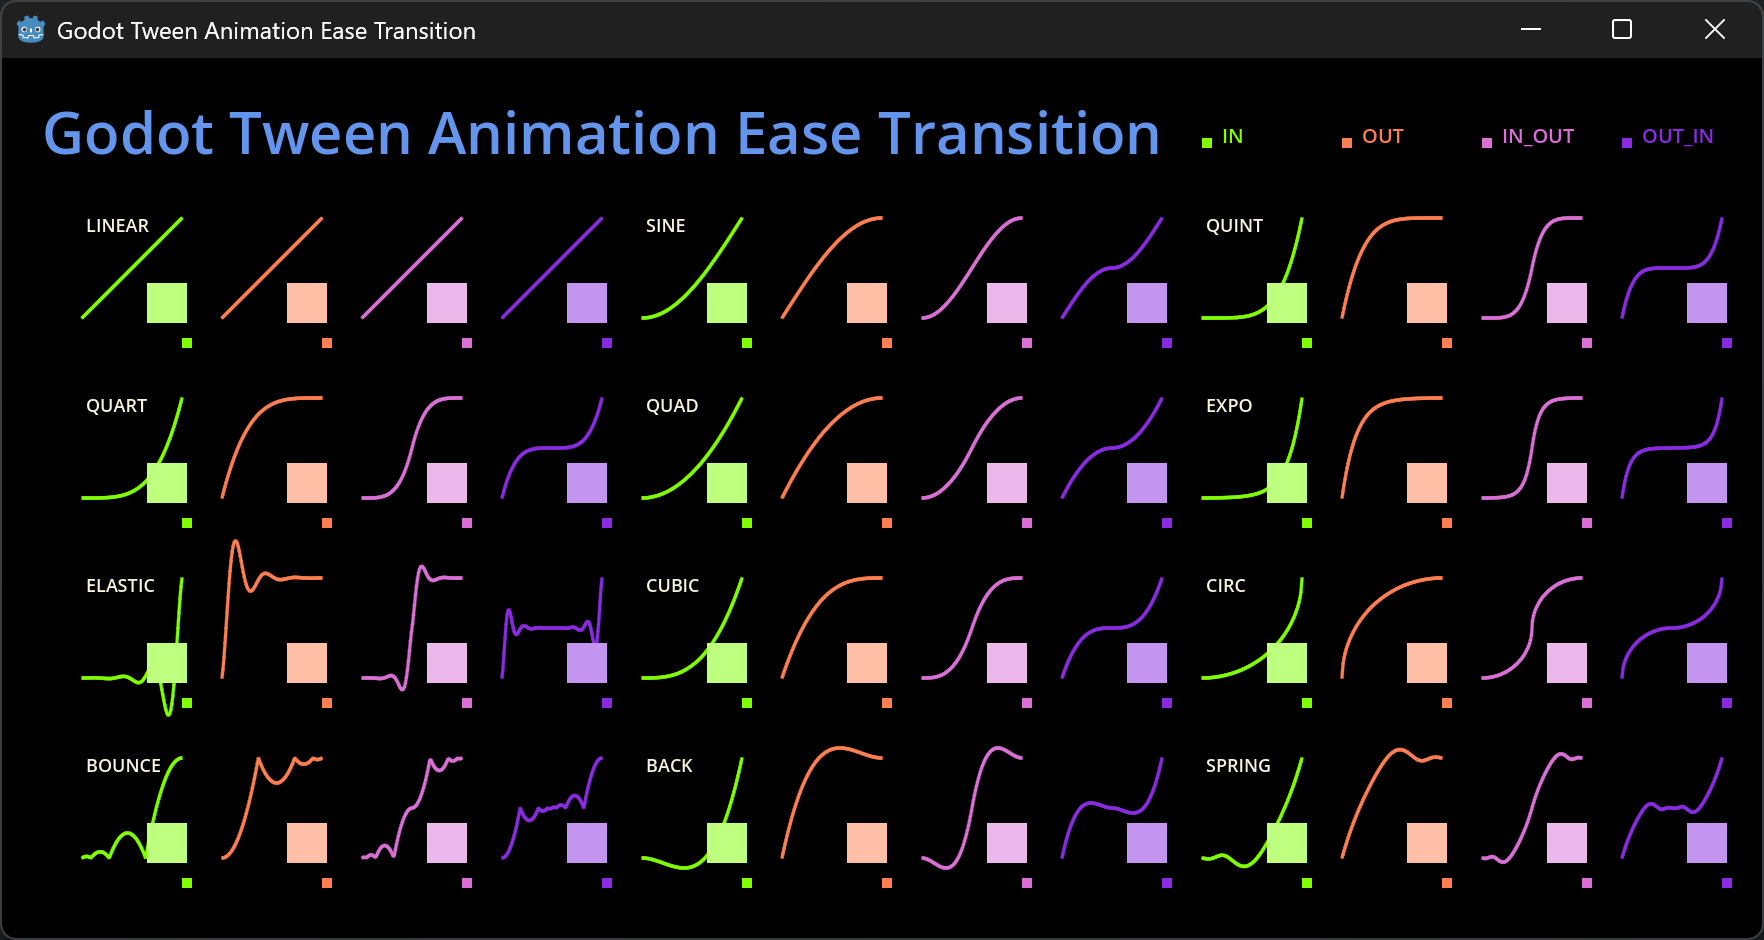Image resolution: width=1764 pixels, height=940 pixels.
Task: Click the BOUNCE label
Action: click(x=123, y=766)
